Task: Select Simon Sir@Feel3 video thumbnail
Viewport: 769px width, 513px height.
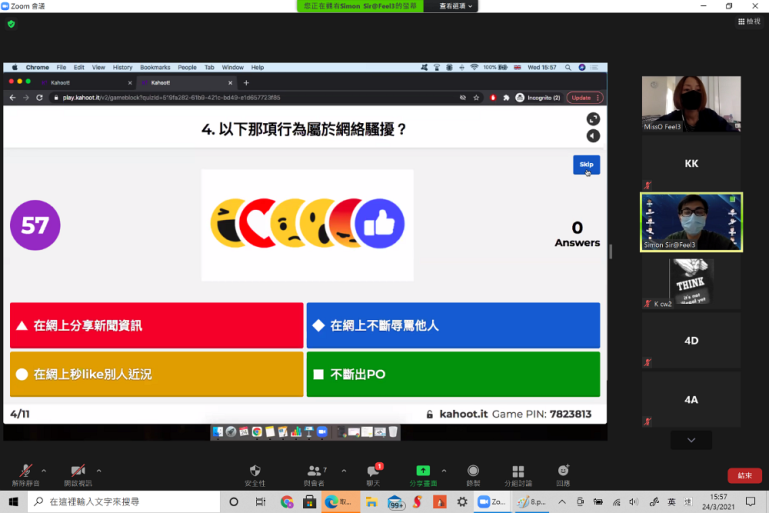Action: coord(691,222)
